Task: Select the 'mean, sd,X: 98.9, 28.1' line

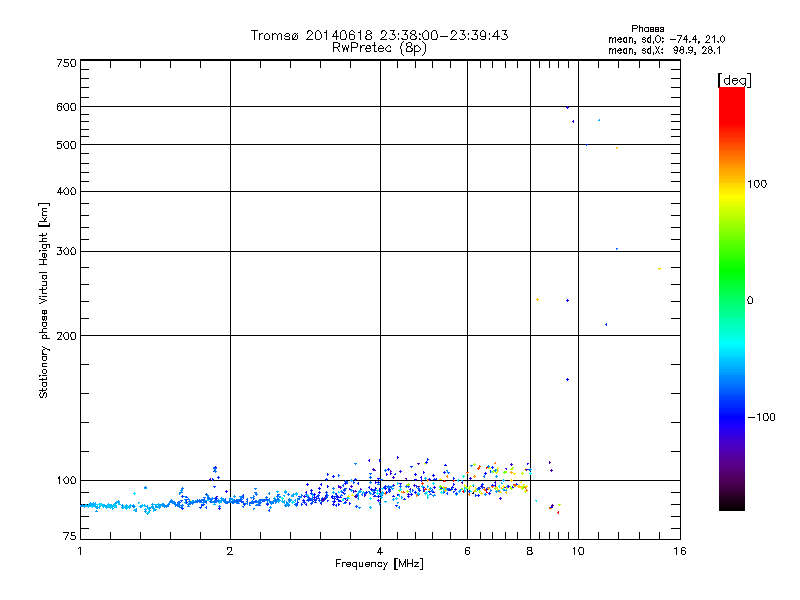Action: (664, 50)
